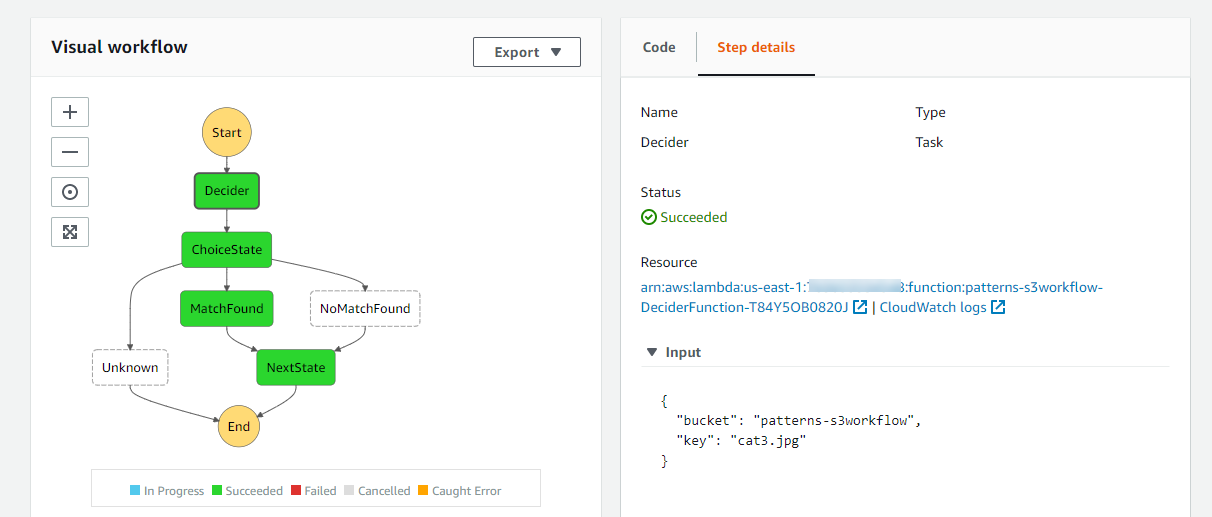The height and width of the screenshot is (517, 1212).
Task: Zoom out of the workflow graph
Action: point(70,152)
